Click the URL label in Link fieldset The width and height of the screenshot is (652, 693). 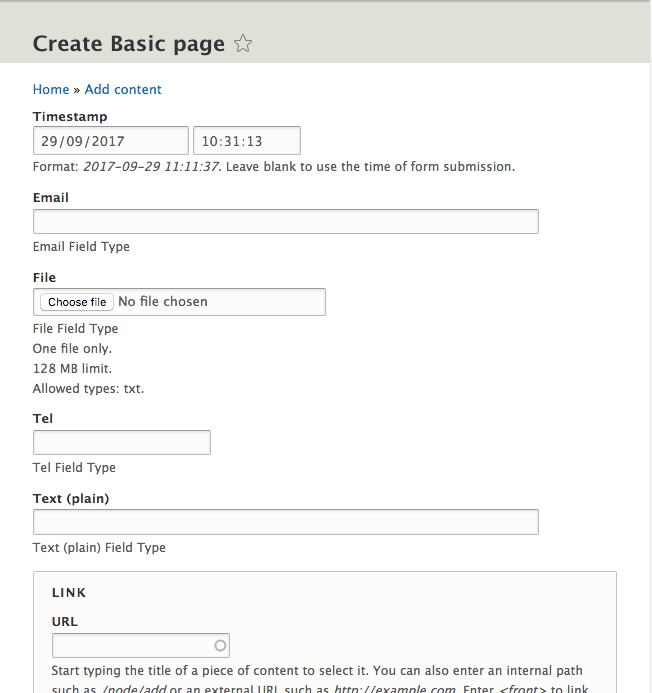click(x=65, y=621)
